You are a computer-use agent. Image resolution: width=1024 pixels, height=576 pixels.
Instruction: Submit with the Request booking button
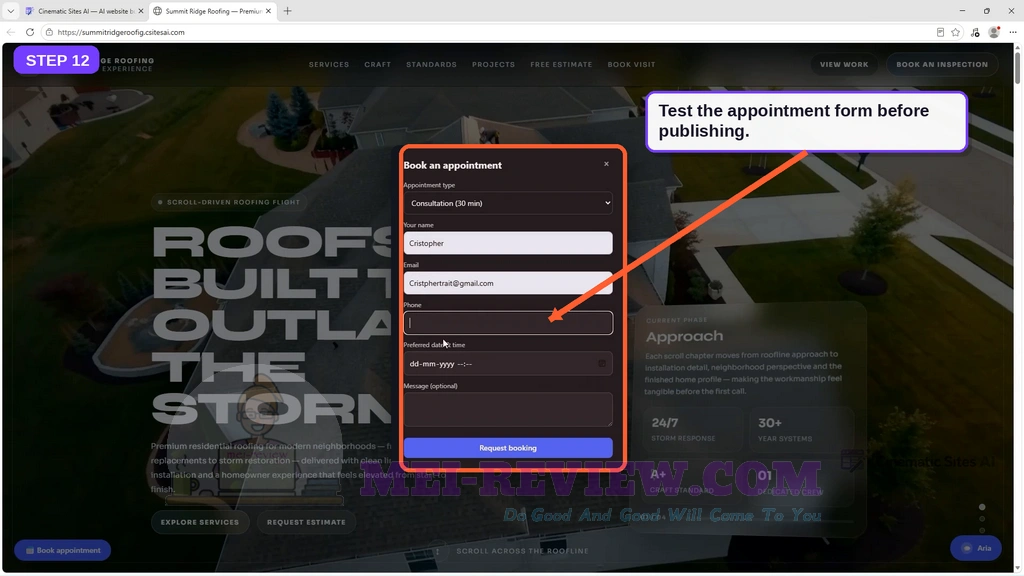tap(508, 448)
